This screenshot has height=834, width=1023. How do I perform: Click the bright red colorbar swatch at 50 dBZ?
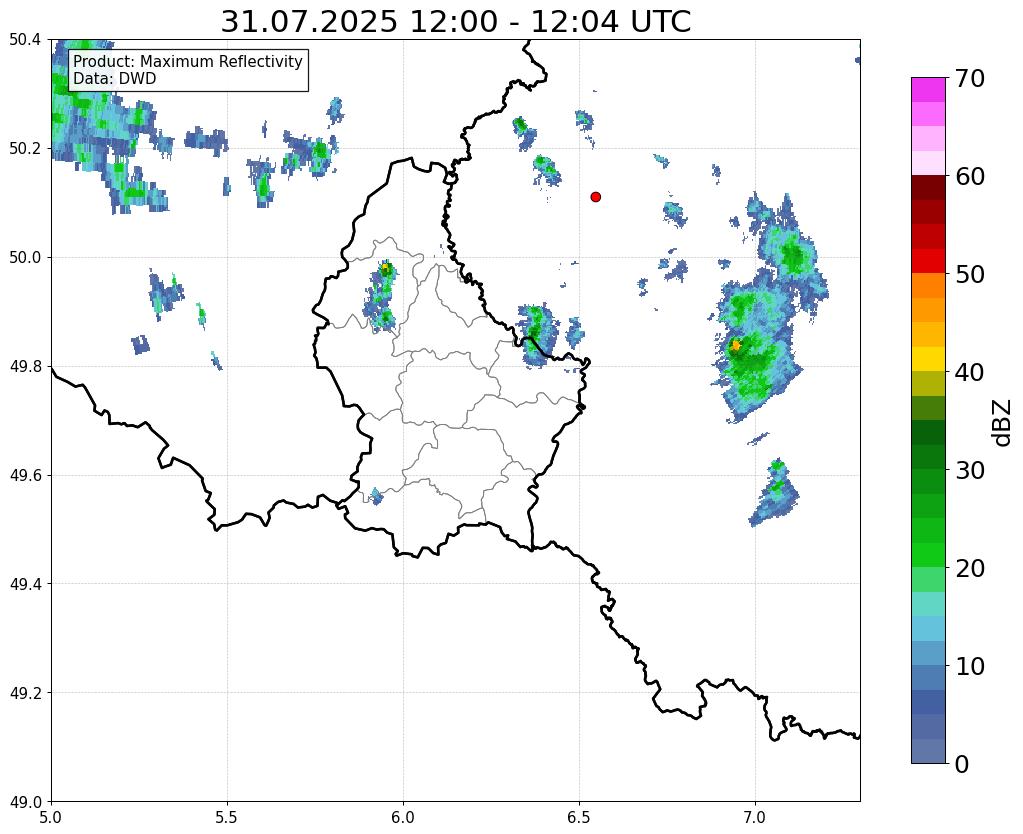(928, 261)
